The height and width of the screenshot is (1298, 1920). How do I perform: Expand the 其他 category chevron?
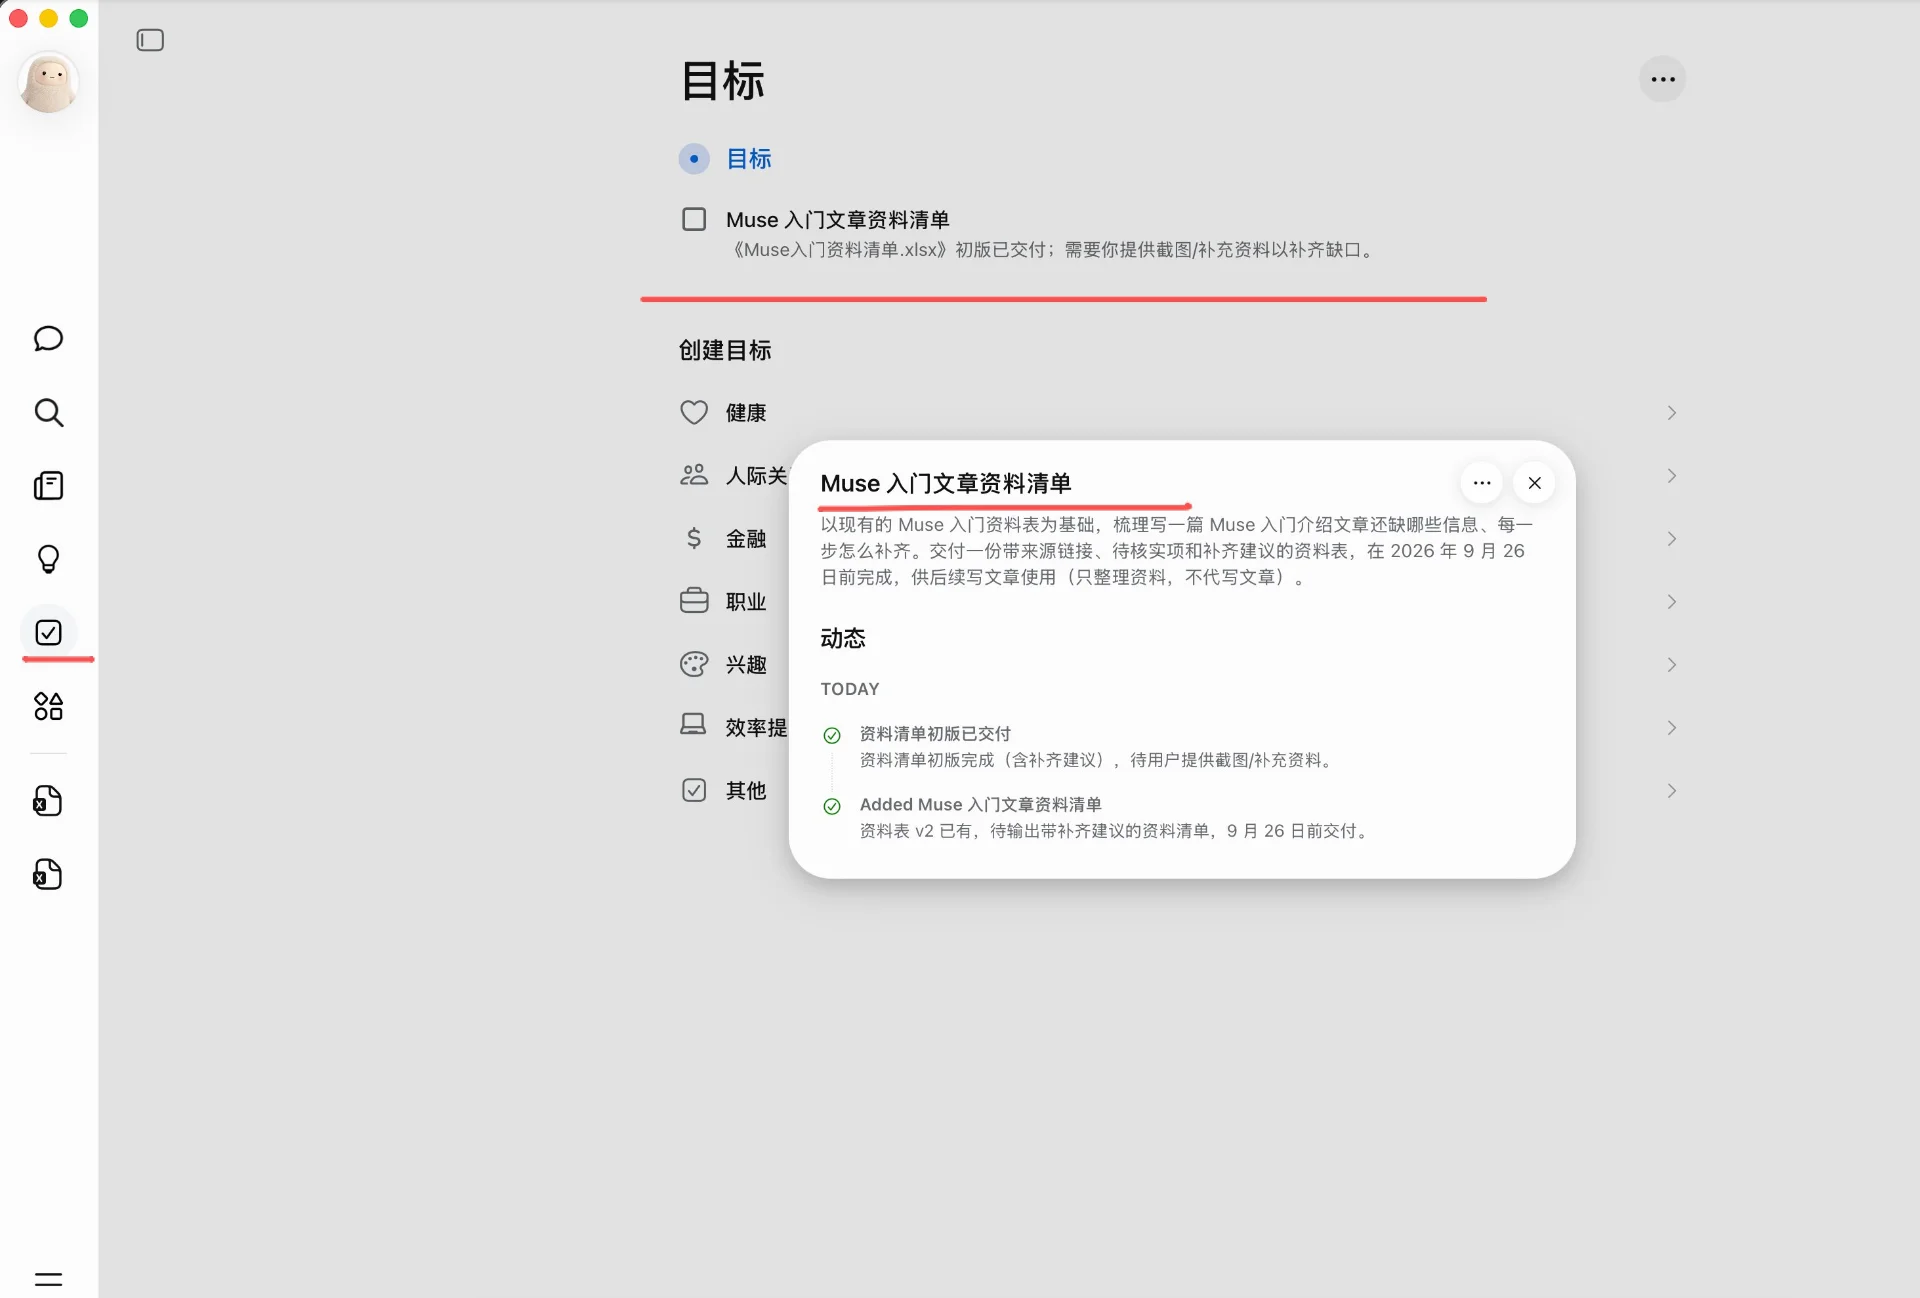click(x=1671, y=790)
